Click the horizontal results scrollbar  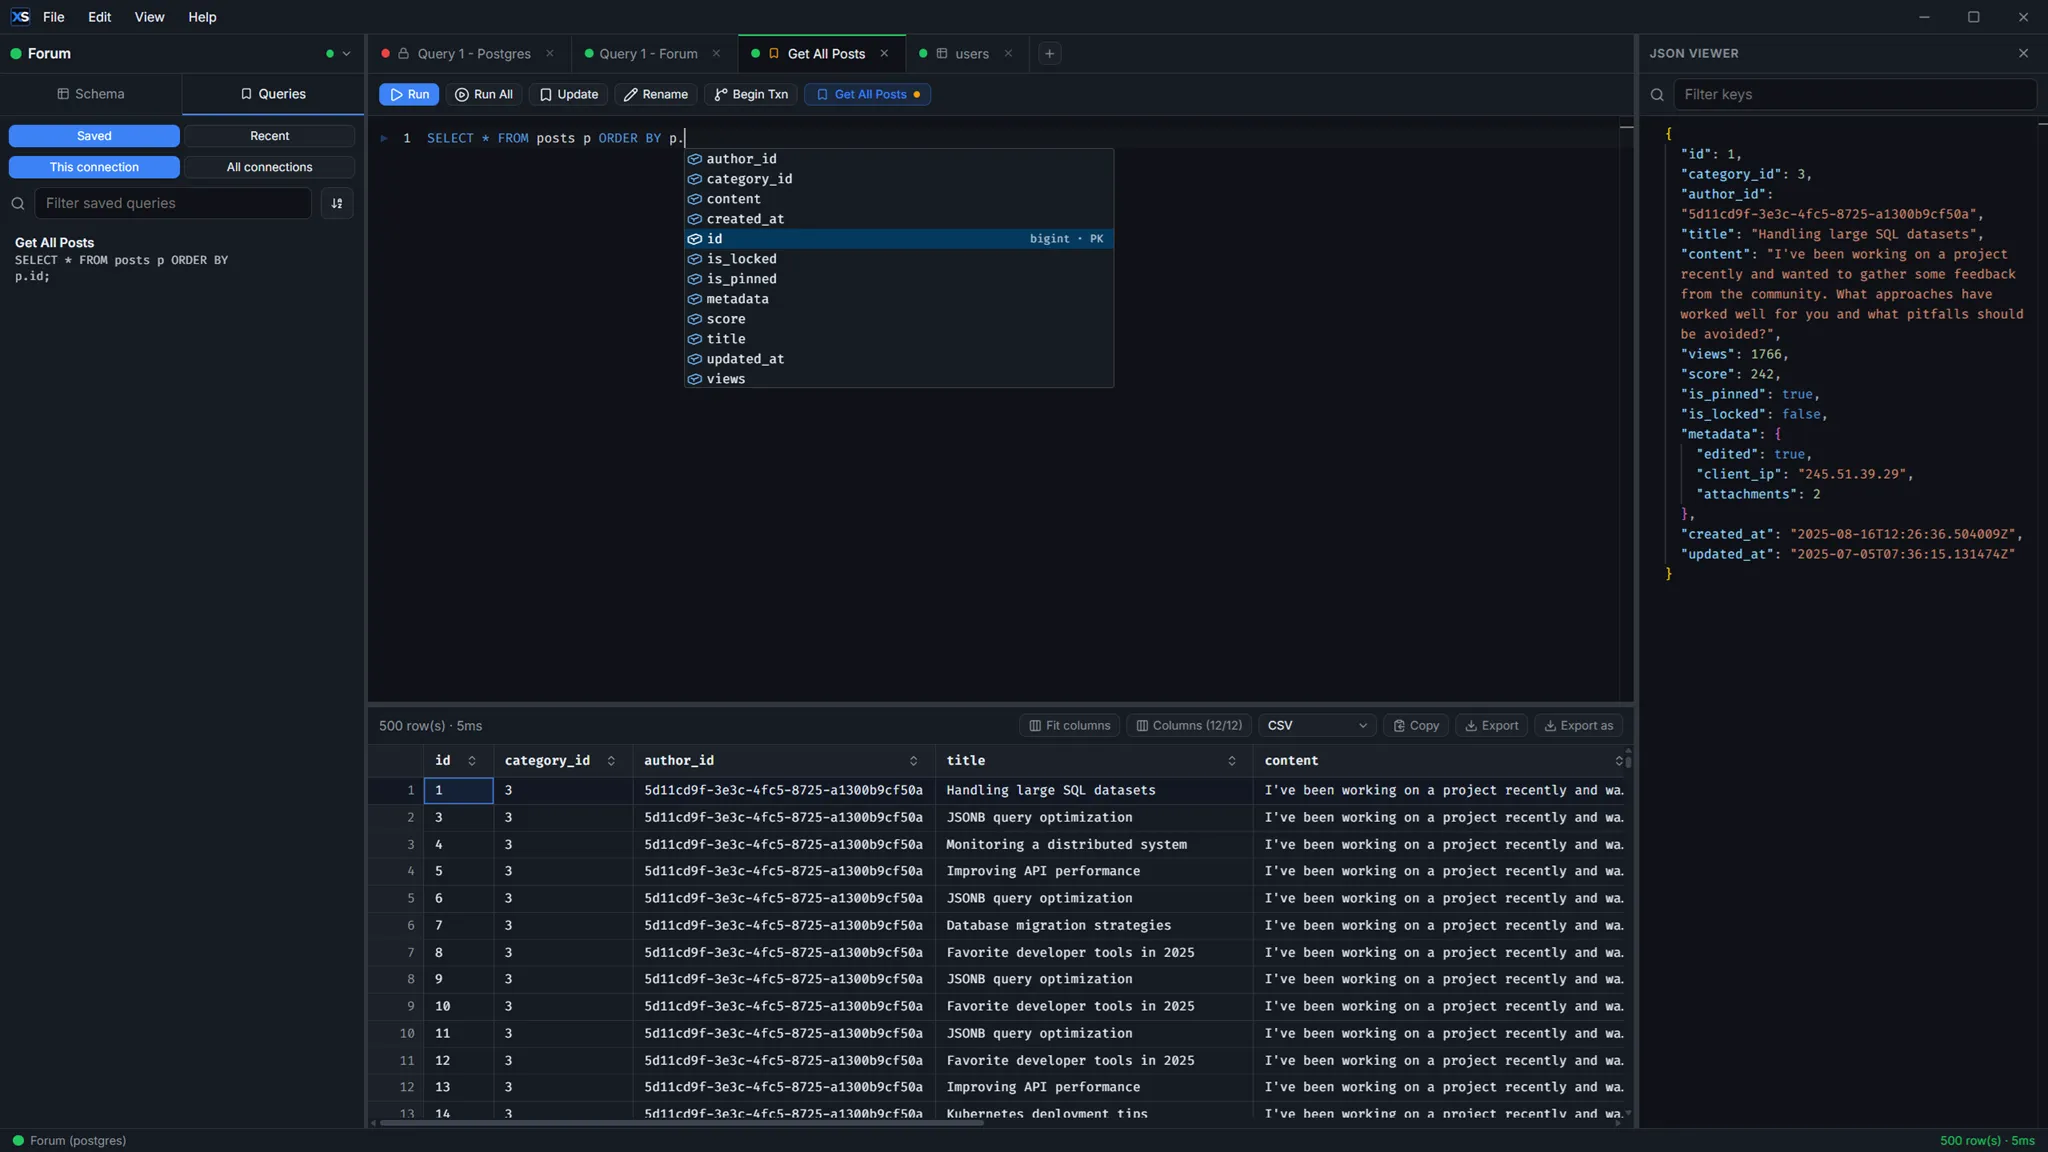(681, 1123)
